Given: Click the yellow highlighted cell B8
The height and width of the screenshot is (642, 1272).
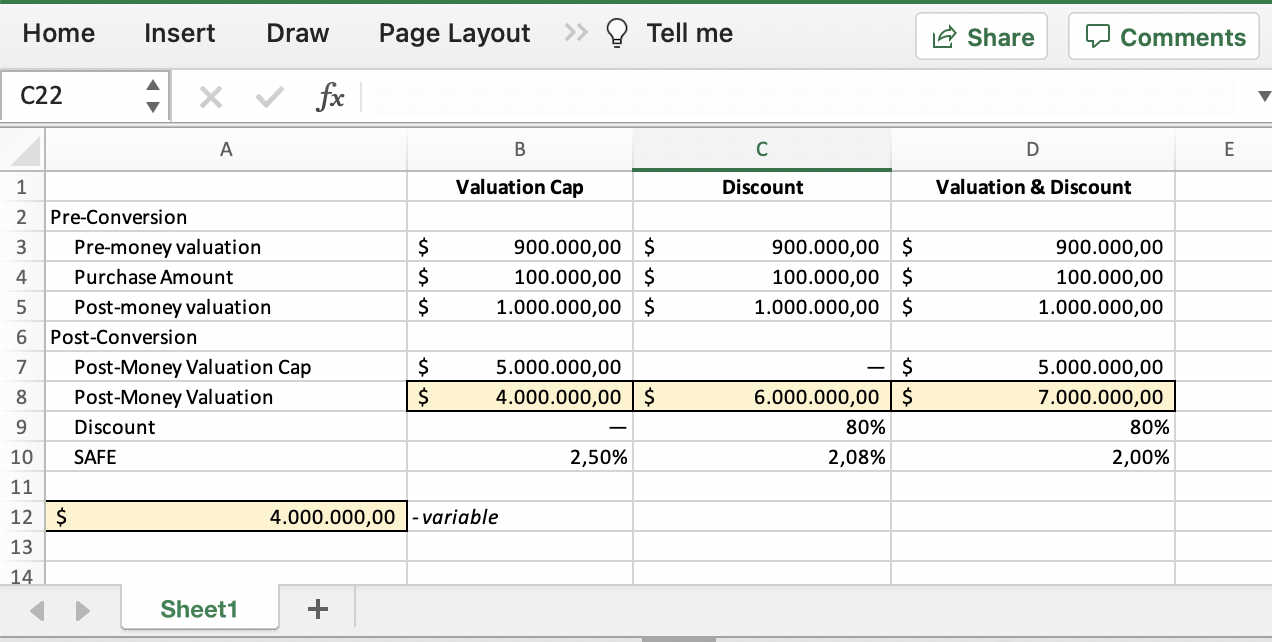Looking at the screenshot, I should pos(519,396).
